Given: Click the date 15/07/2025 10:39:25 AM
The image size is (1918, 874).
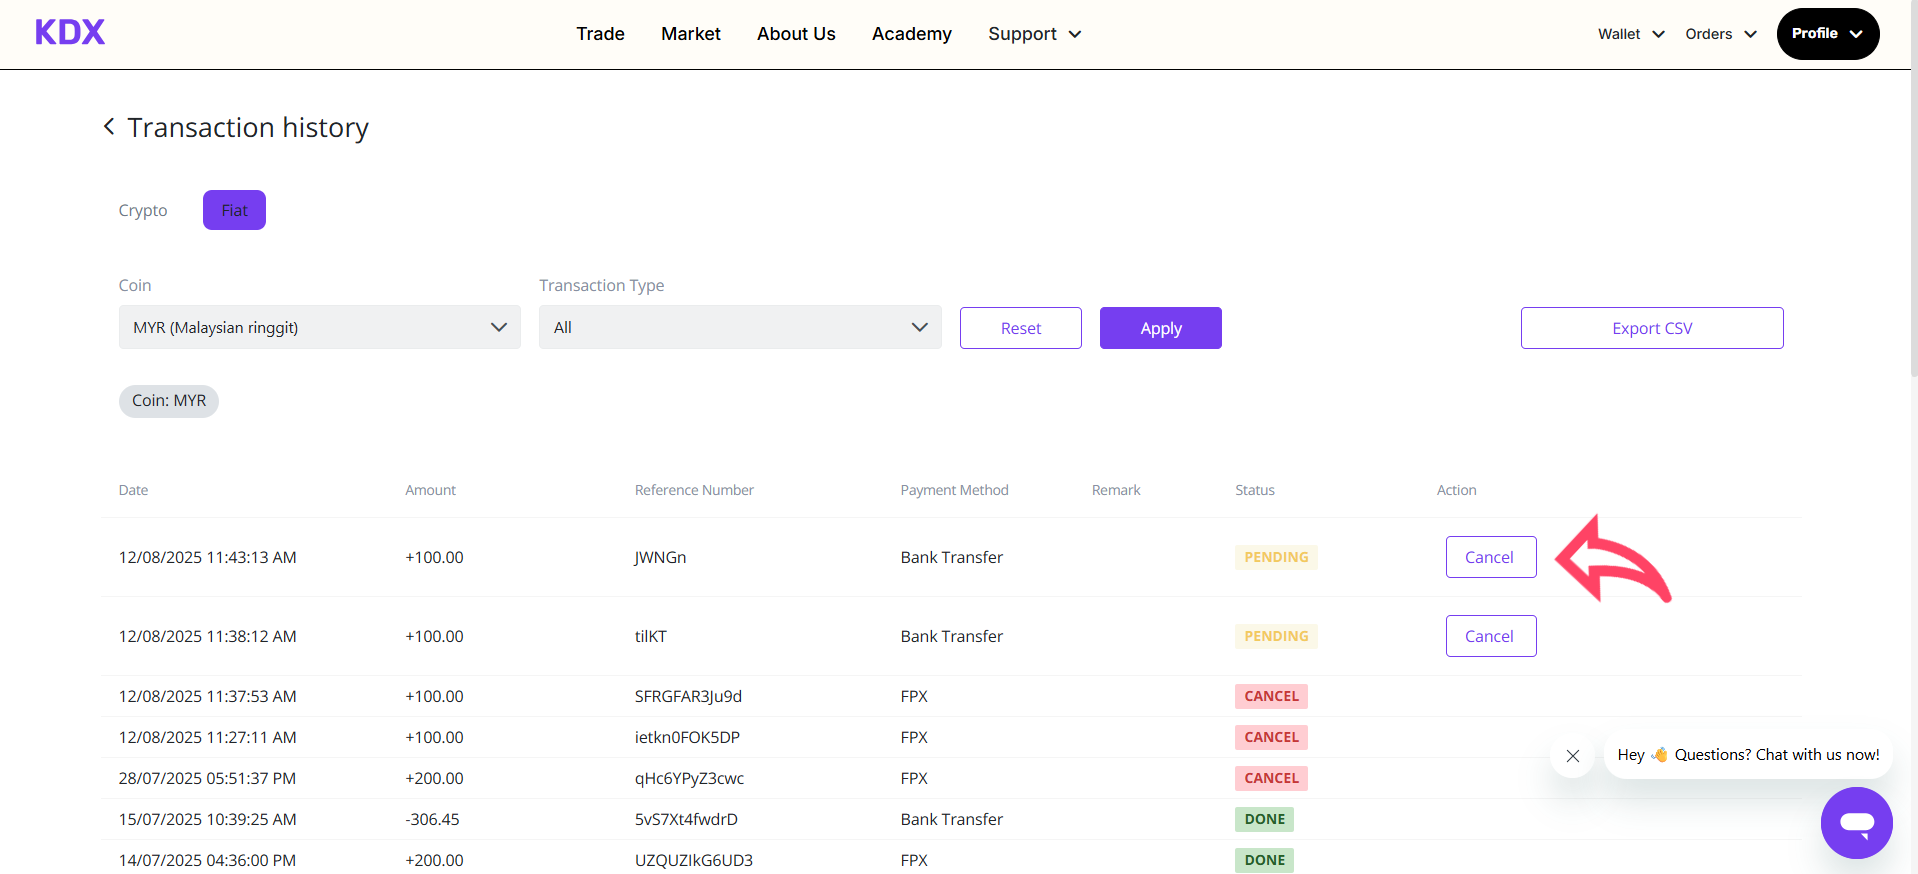Looking at the screenshot, I should (x=207, y=819).
